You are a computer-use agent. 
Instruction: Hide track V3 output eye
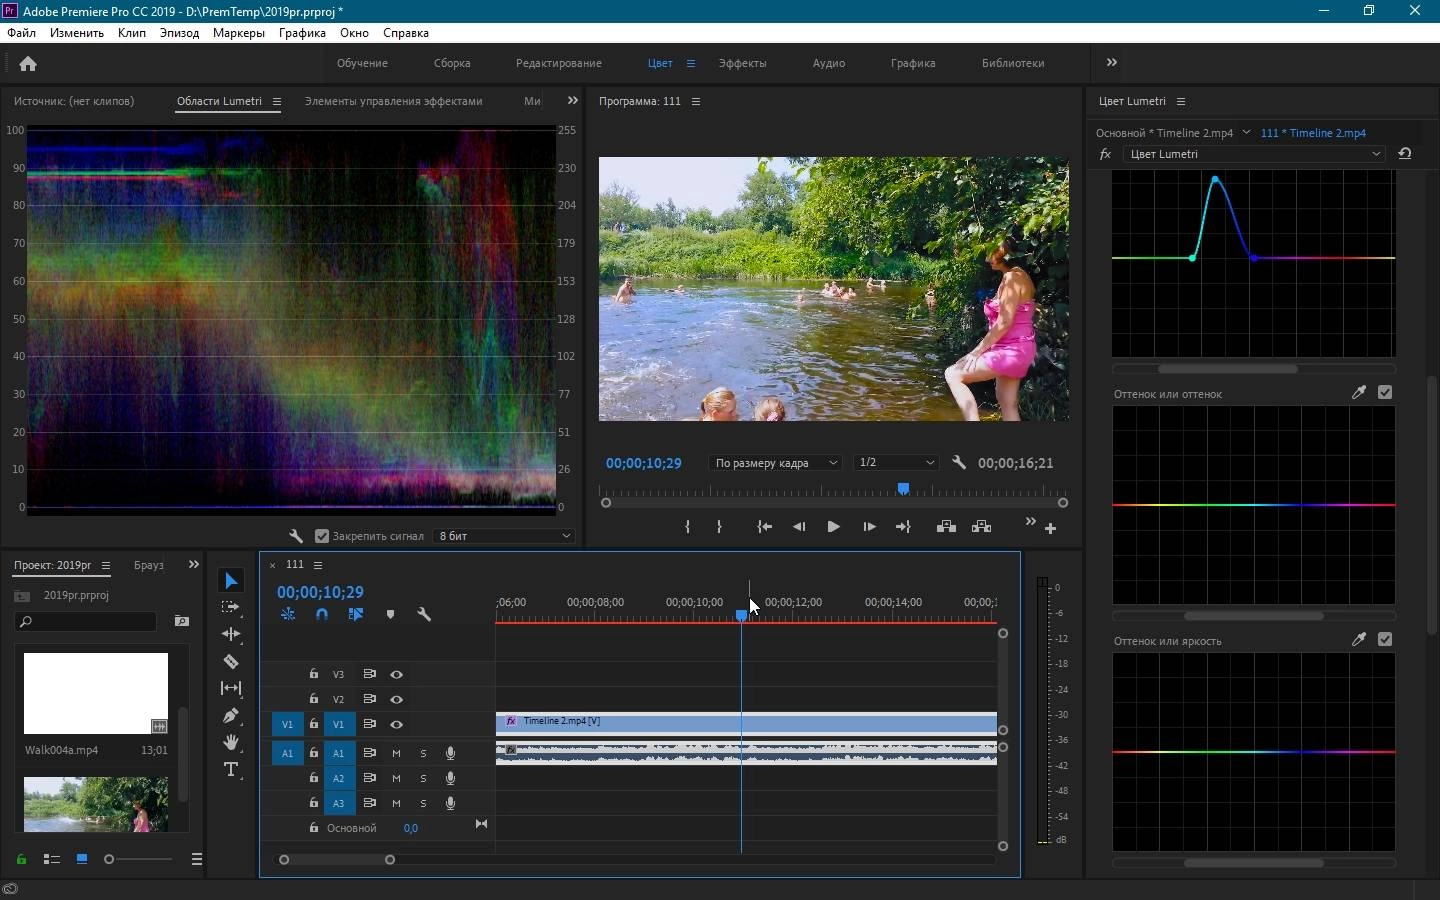(x=397, y=675)
